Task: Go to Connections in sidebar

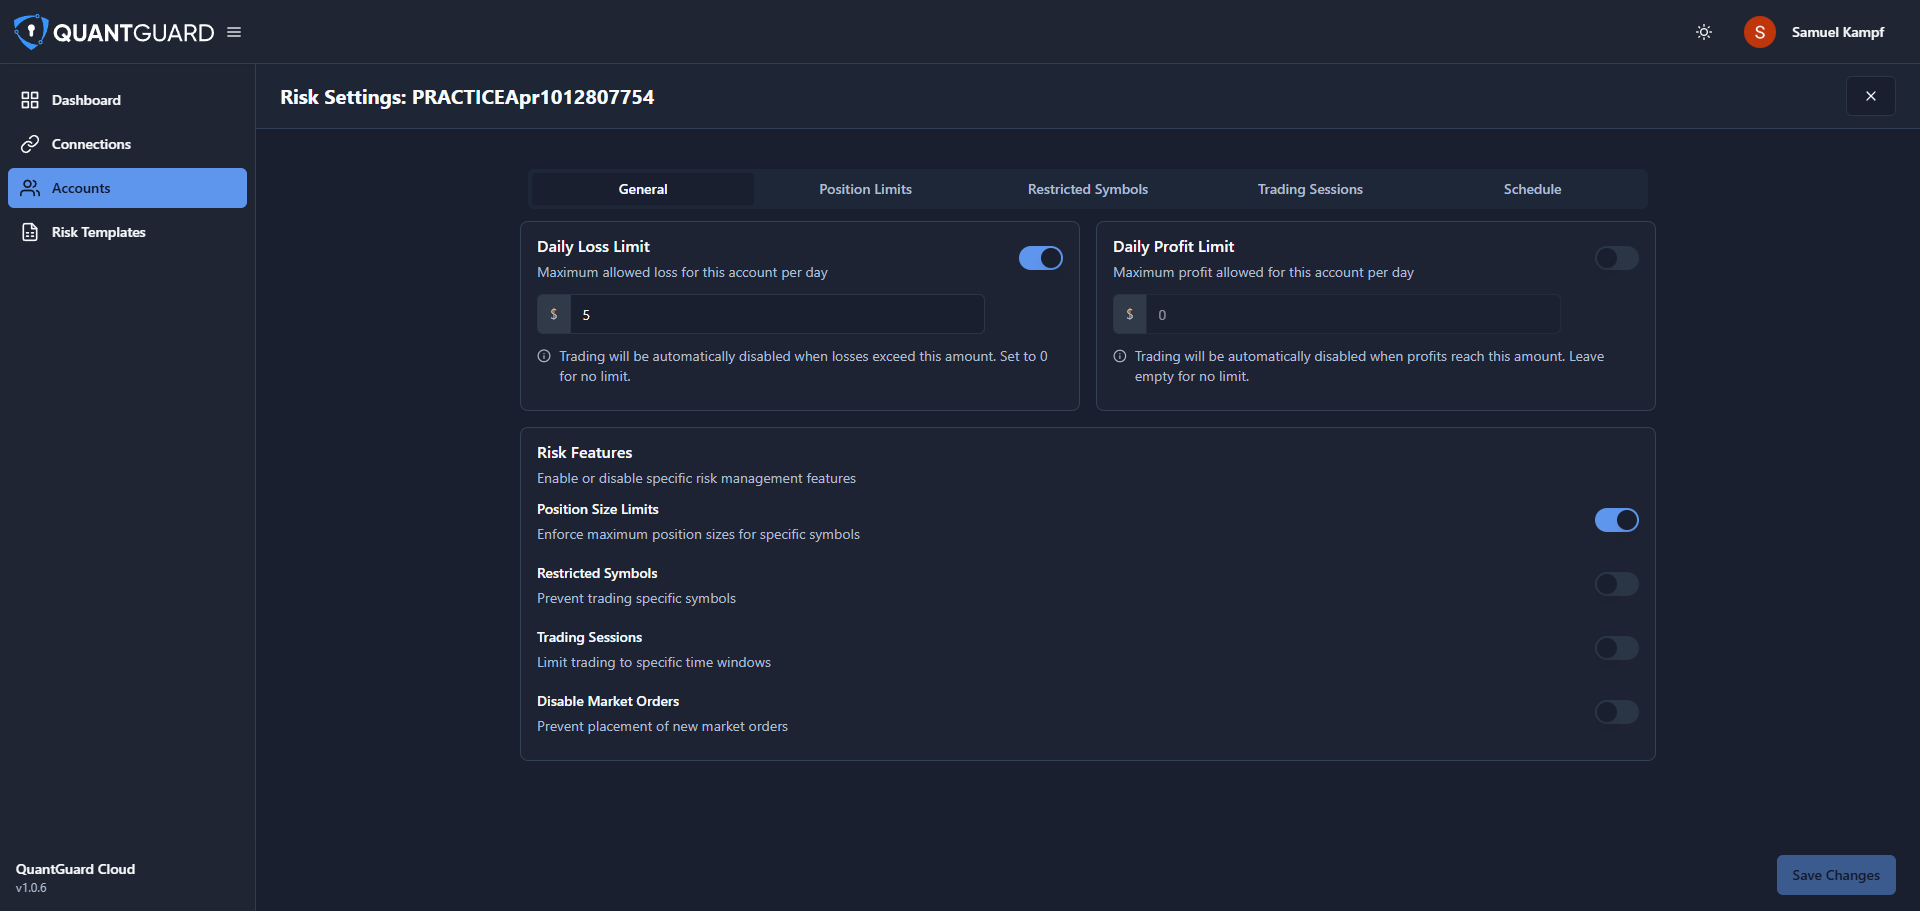Action: pos(91,144)
